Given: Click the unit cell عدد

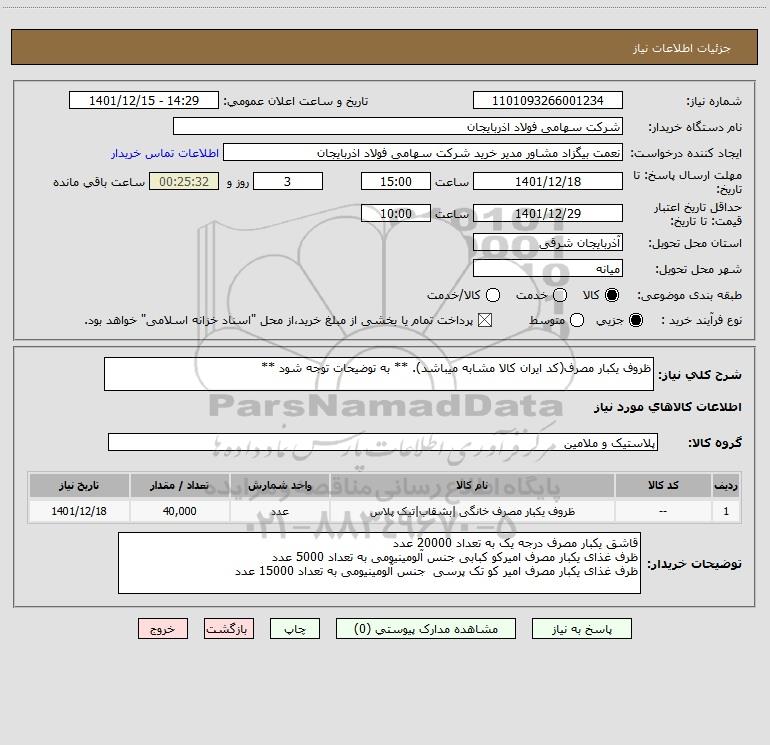Looking at the screenshot, I should (279, 511).
